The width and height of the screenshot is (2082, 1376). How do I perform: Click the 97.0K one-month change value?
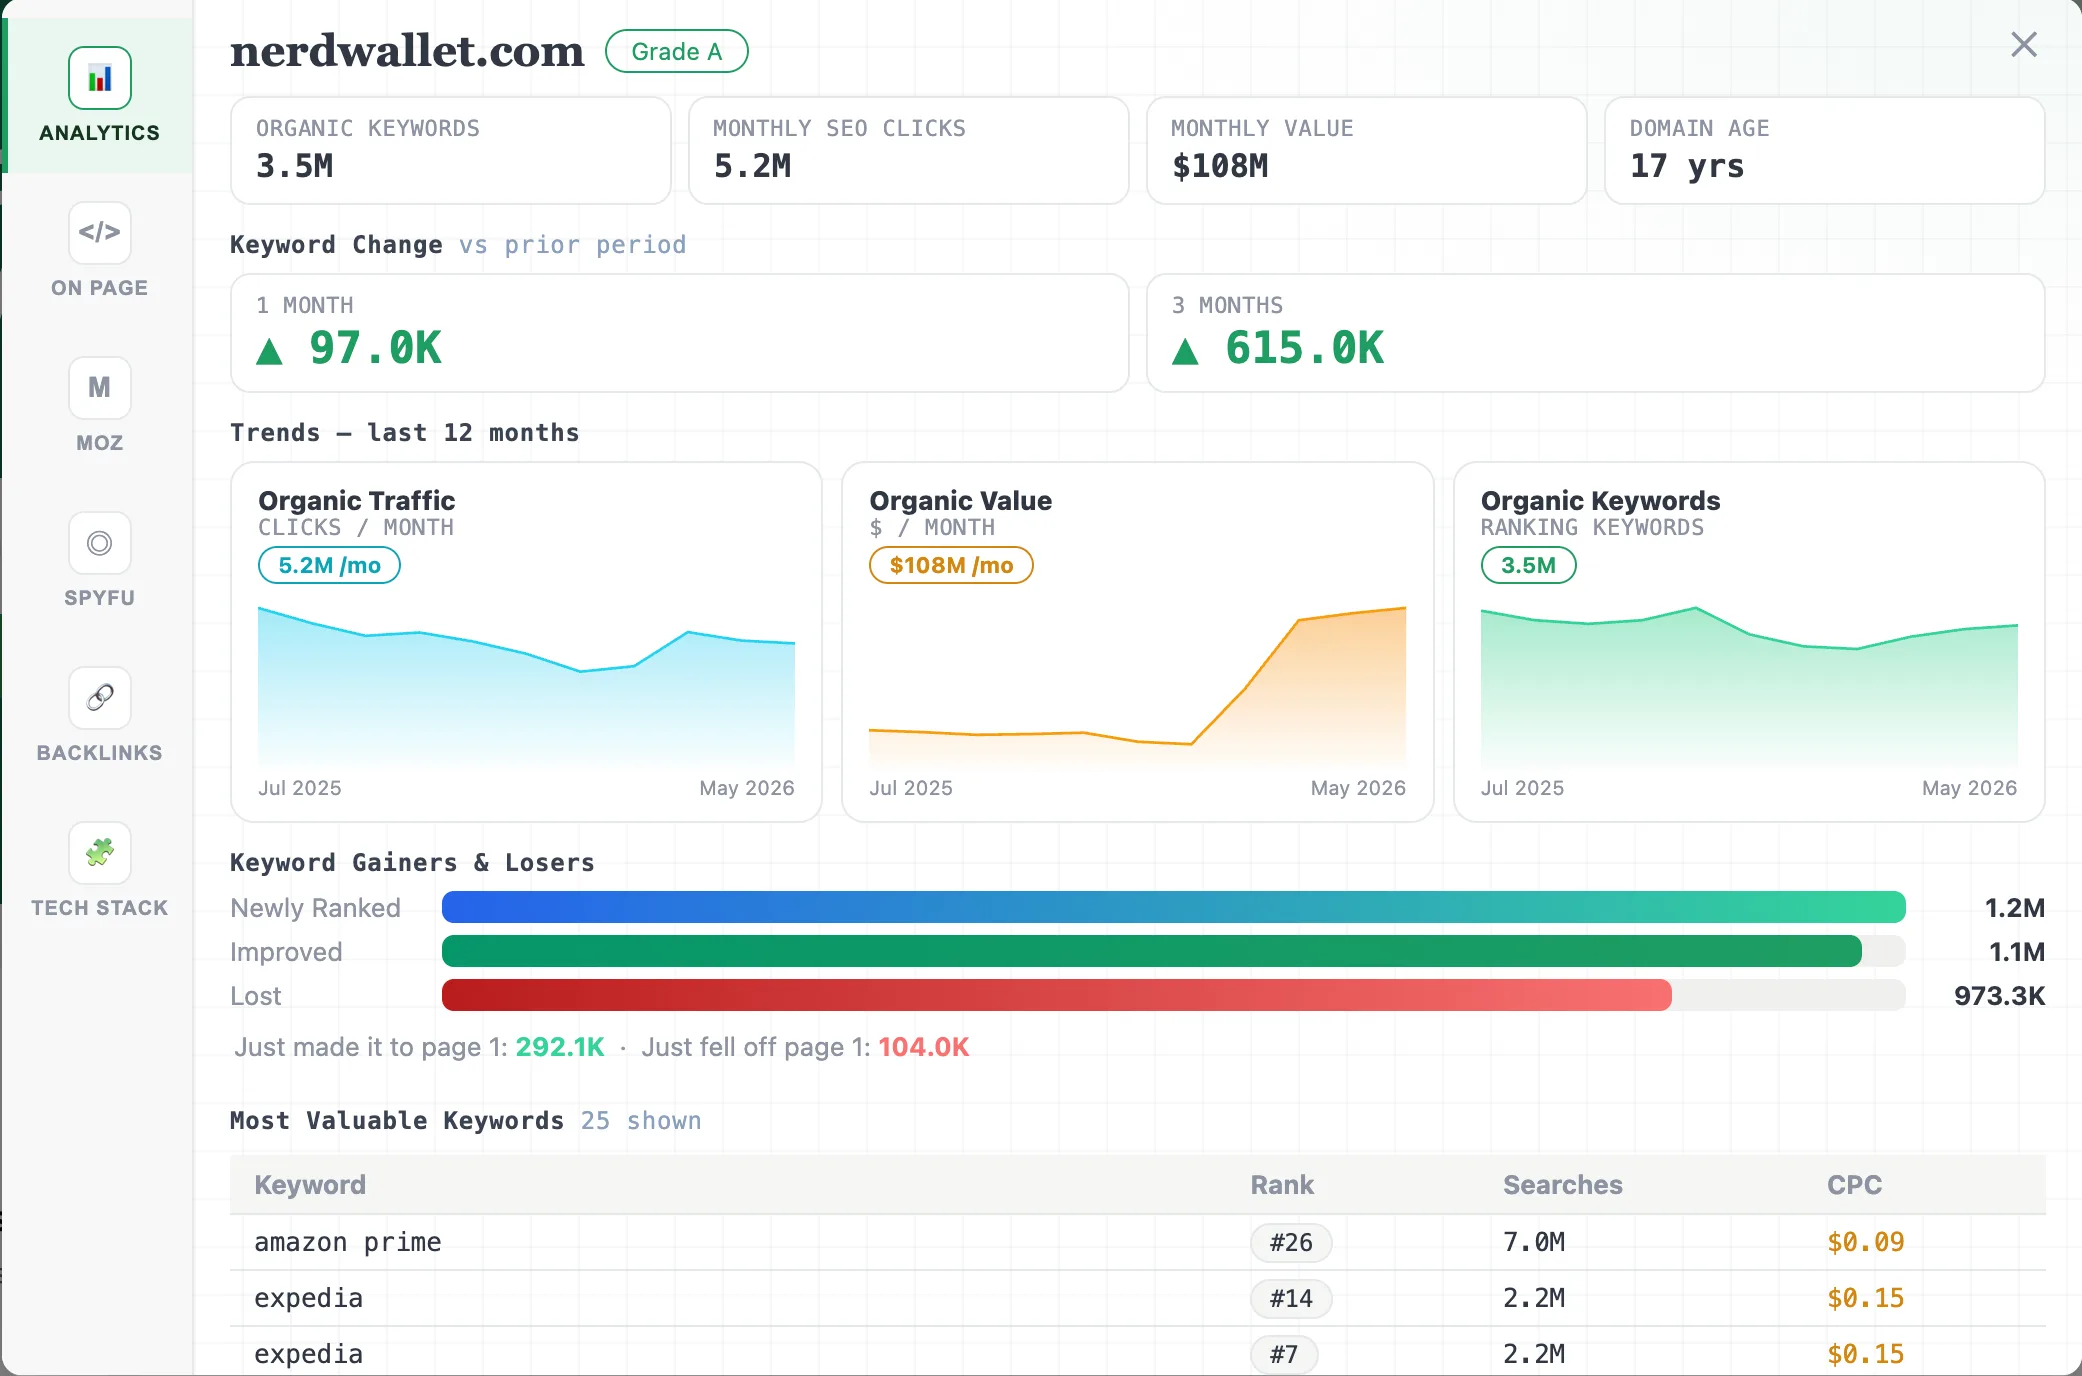point(375,348)
